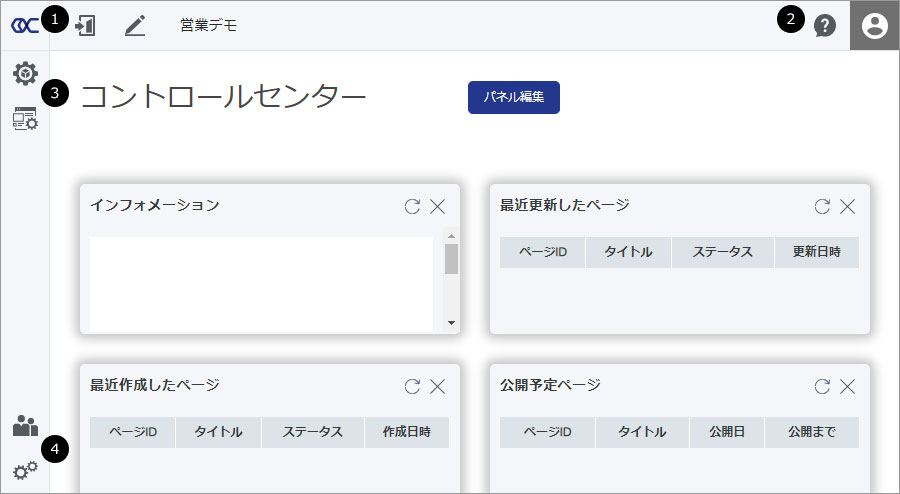Click the logout door icon

(86, 26)
